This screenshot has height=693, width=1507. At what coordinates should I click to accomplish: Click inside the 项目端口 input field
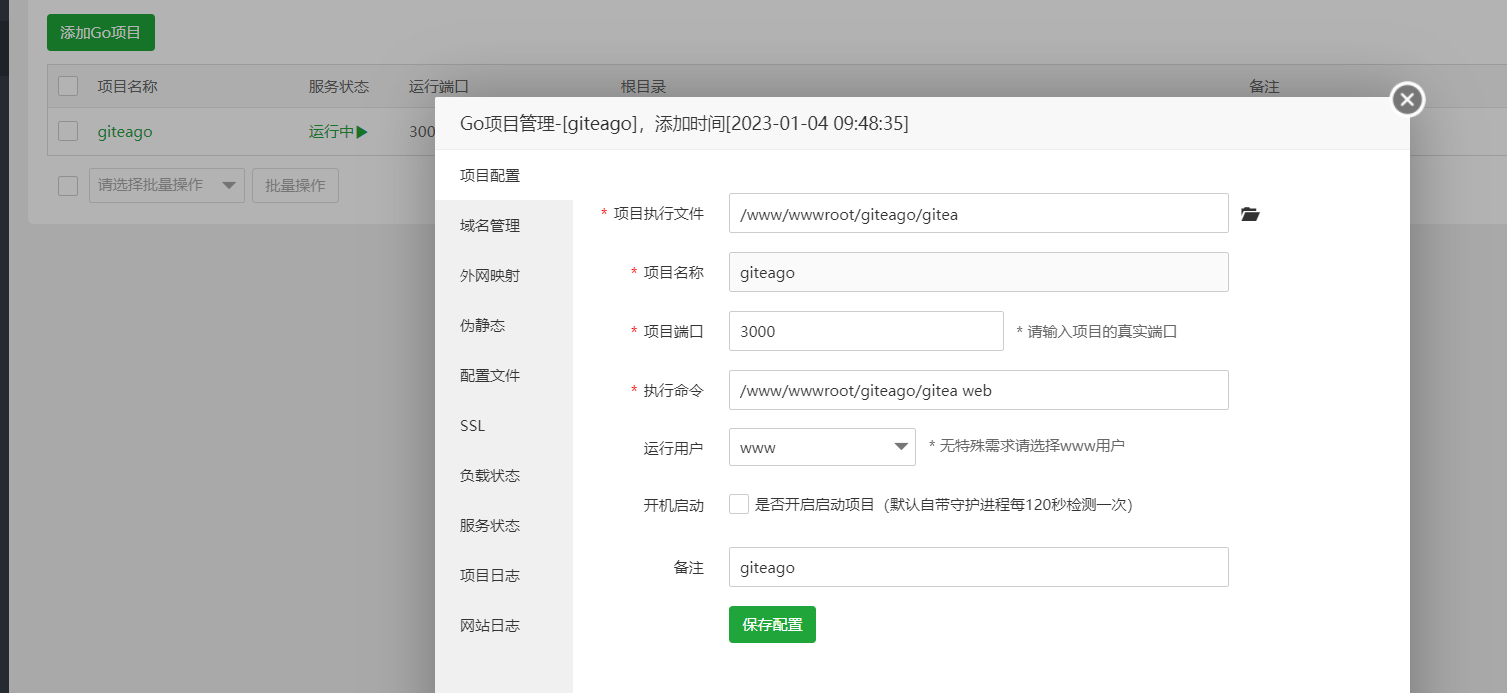[865, 330]
